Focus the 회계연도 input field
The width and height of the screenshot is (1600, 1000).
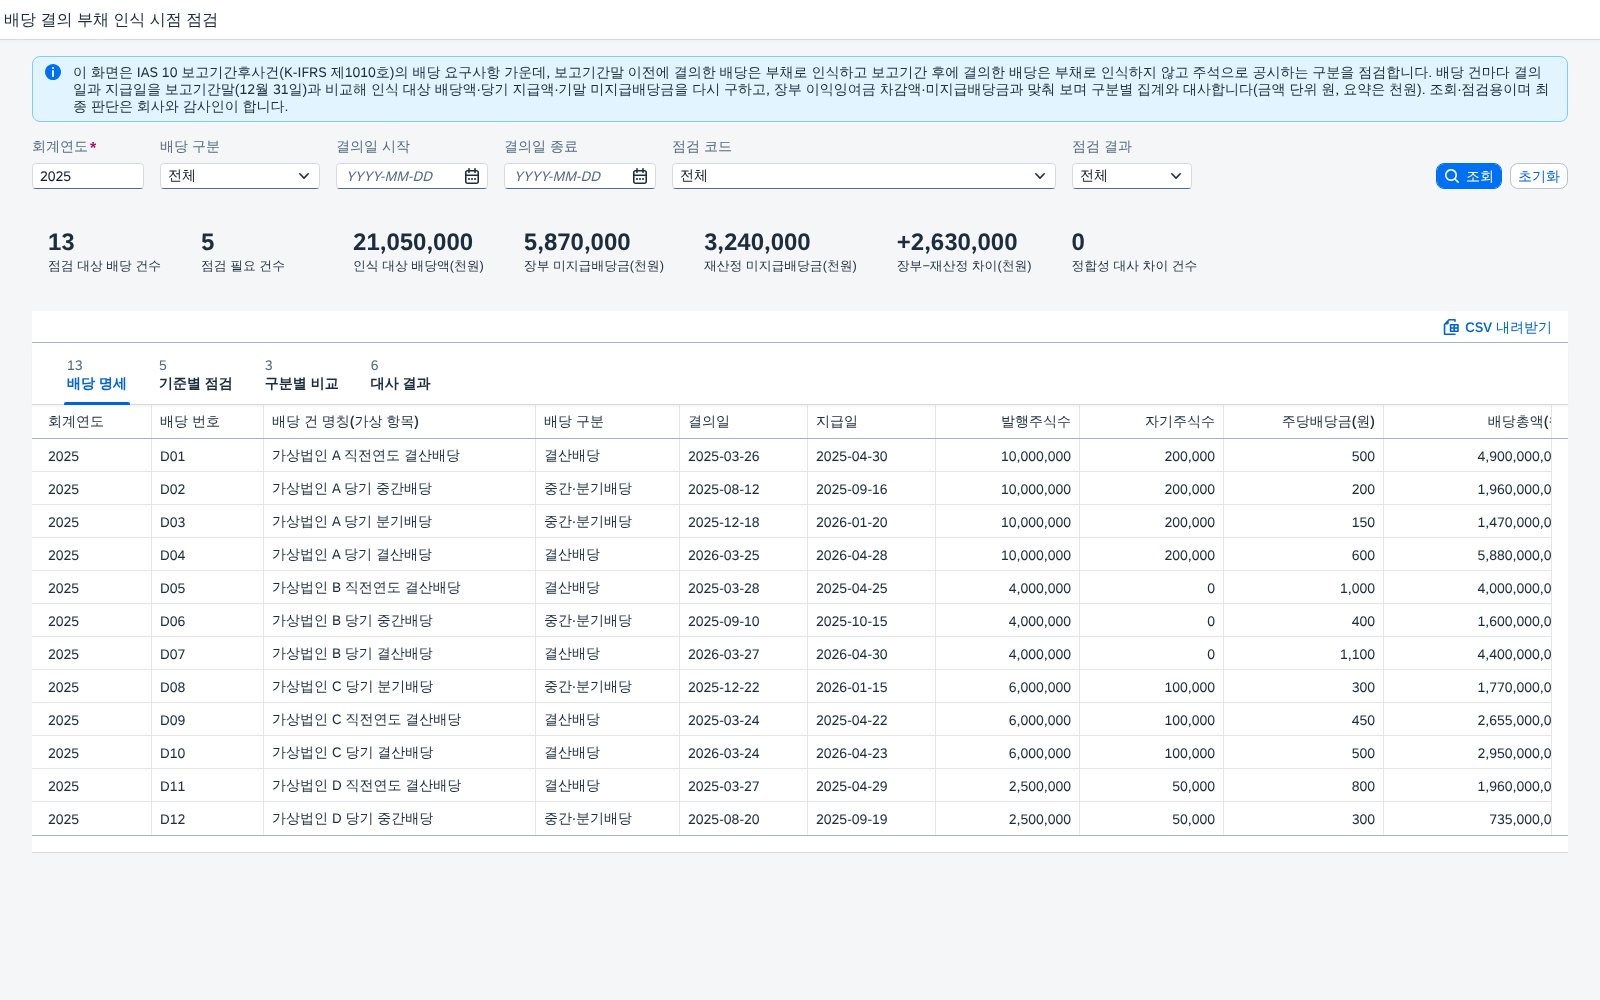(x=88, y=176)
